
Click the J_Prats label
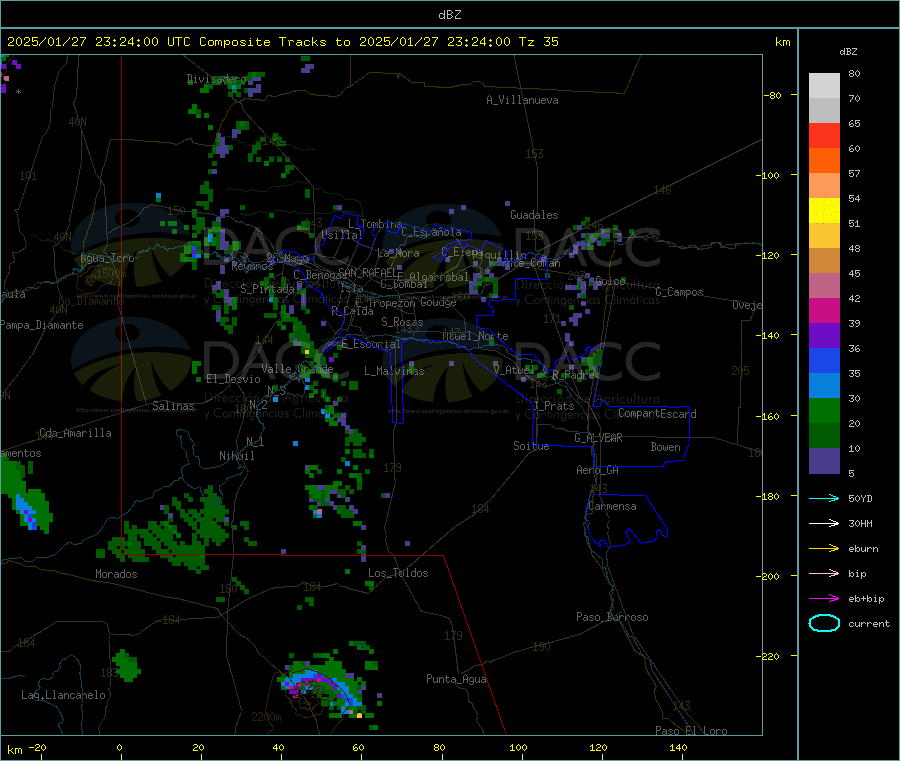point(554,405)
